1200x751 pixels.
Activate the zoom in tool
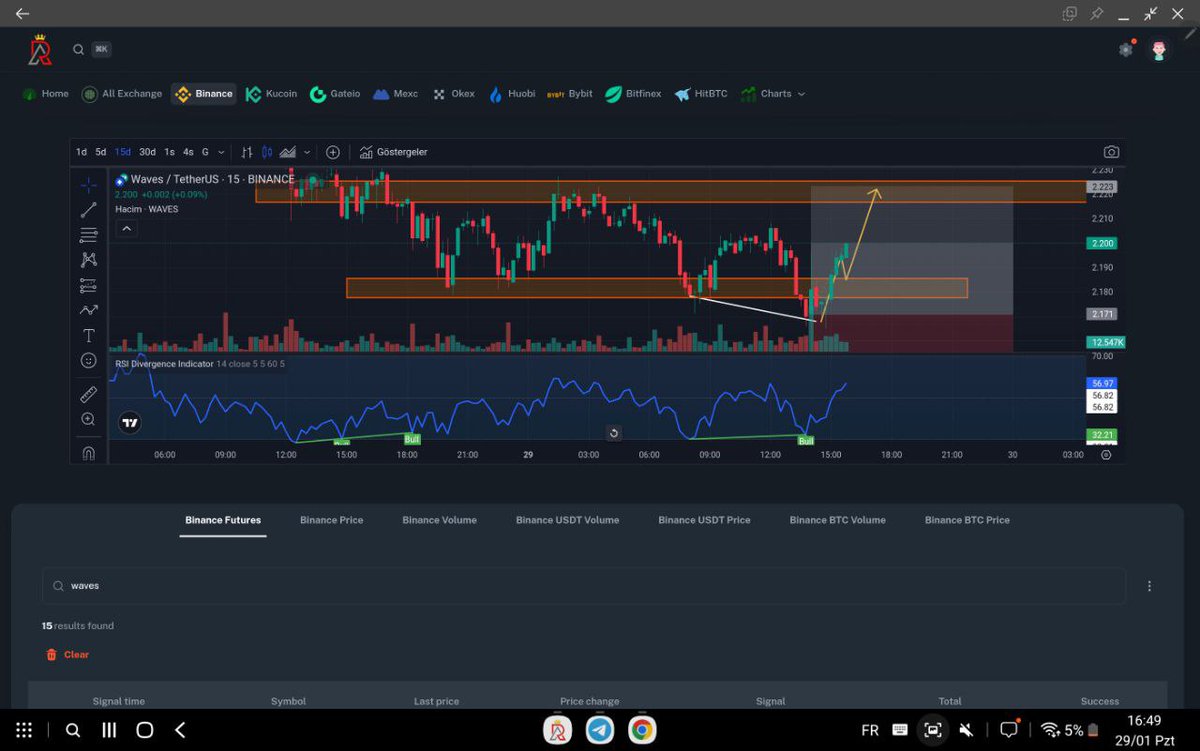[89, 420]
